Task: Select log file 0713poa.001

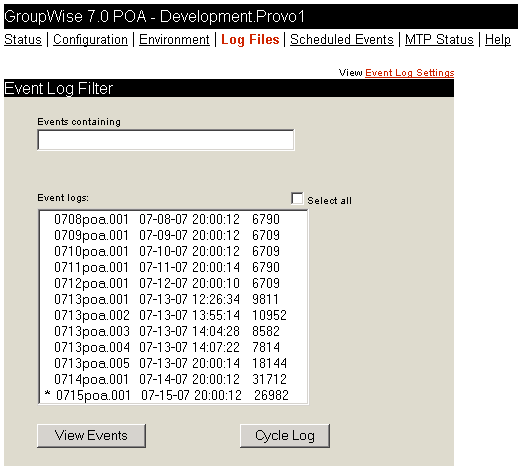Action: point(173,299)
